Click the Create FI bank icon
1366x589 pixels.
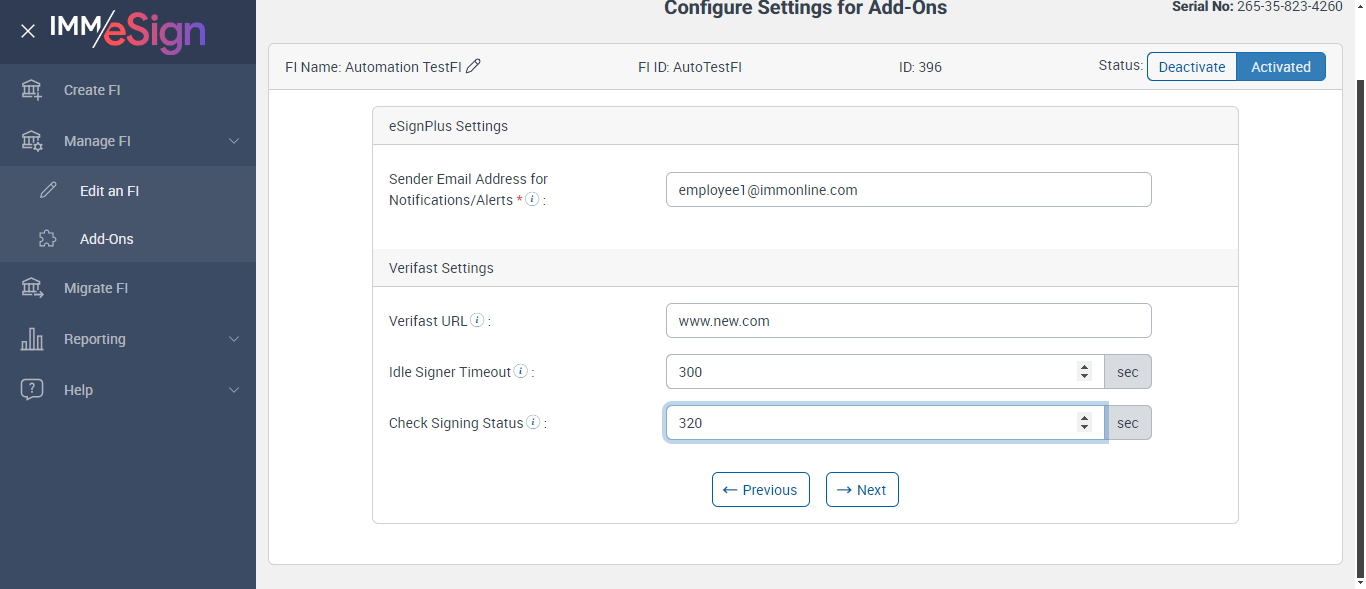coord(32,90)
